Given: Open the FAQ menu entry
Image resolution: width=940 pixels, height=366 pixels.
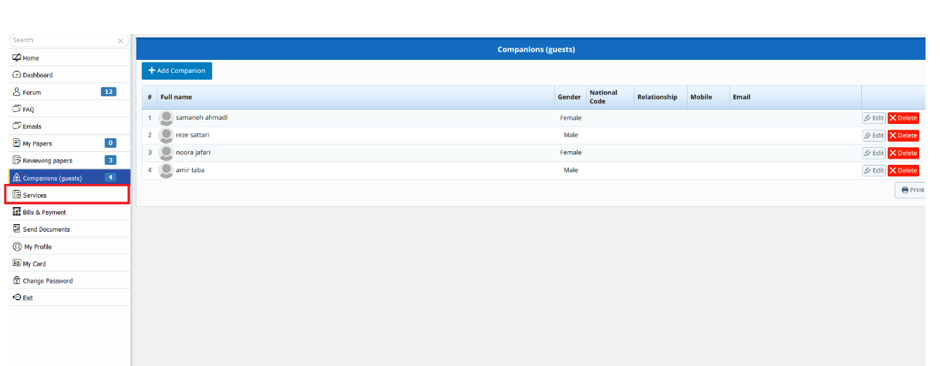Looking at the screenshot, I should tap(28, 110).
